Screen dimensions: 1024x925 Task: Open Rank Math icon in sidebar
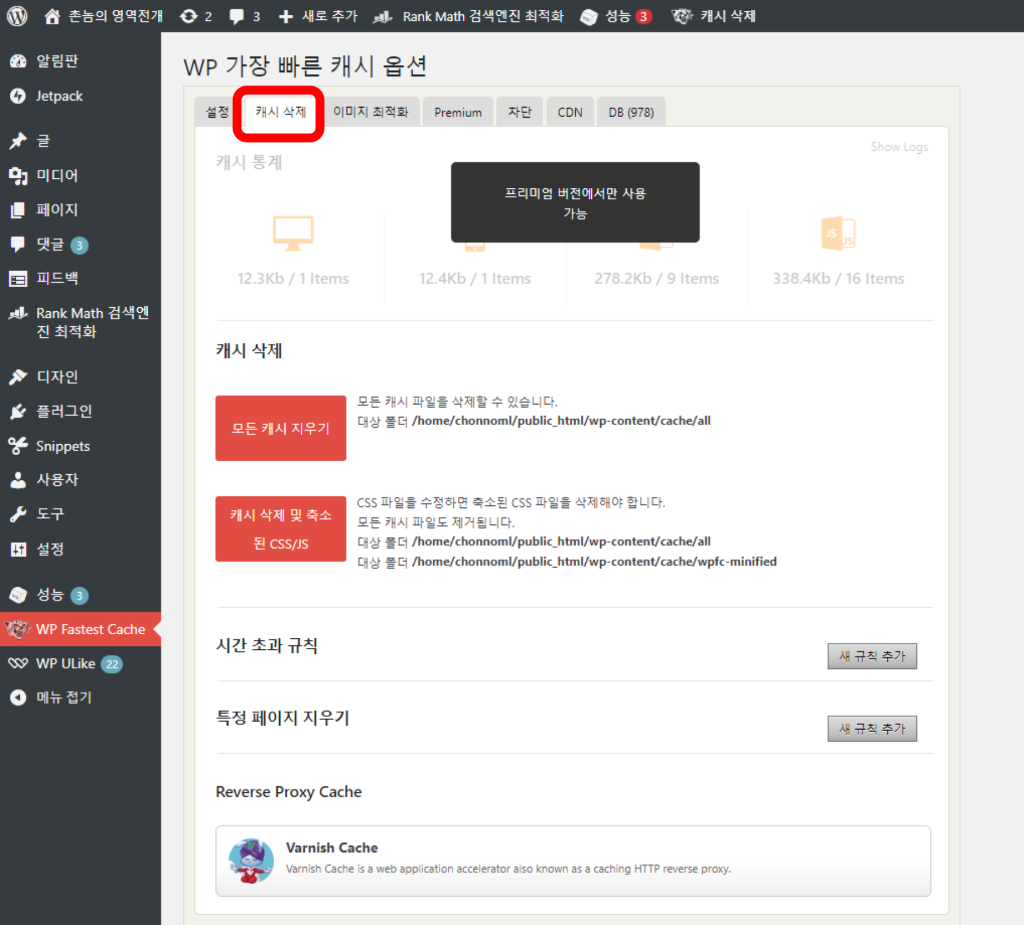[18, 314]
